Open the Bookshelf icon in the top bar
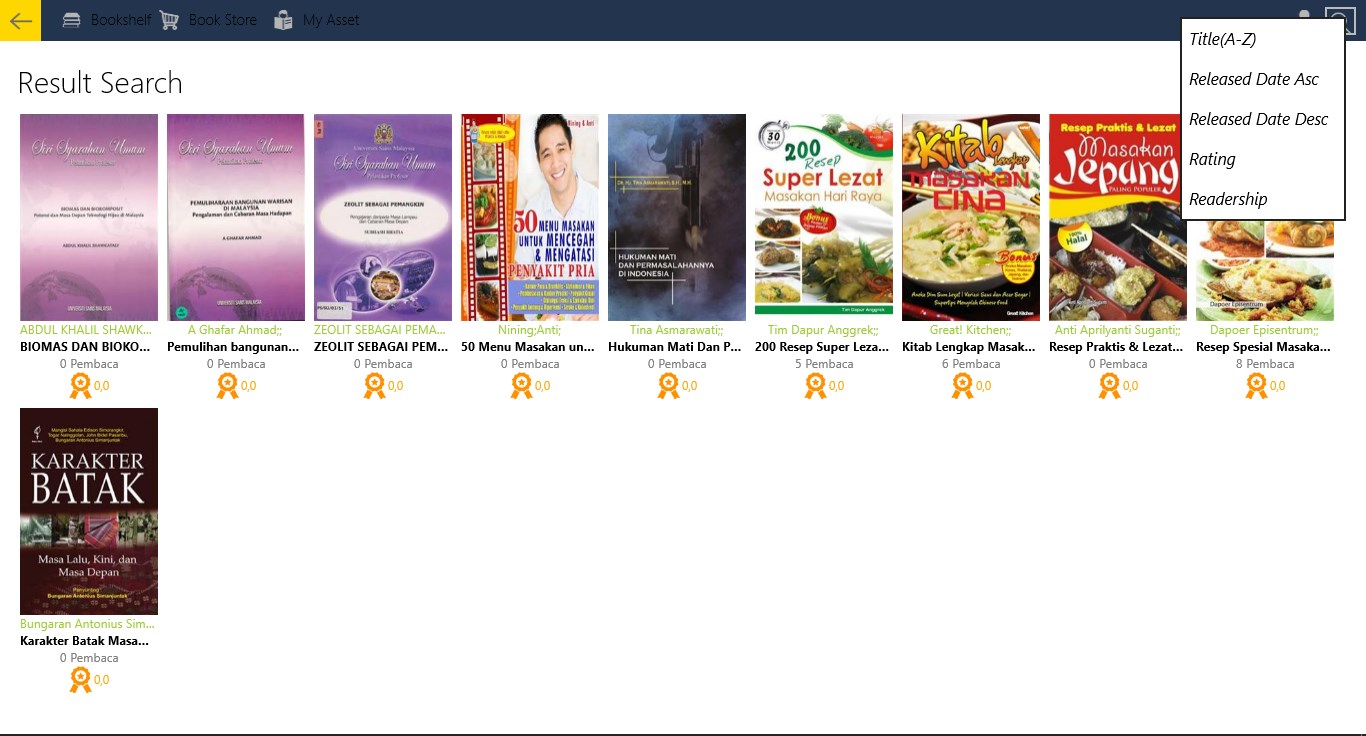 coord(72,20)
